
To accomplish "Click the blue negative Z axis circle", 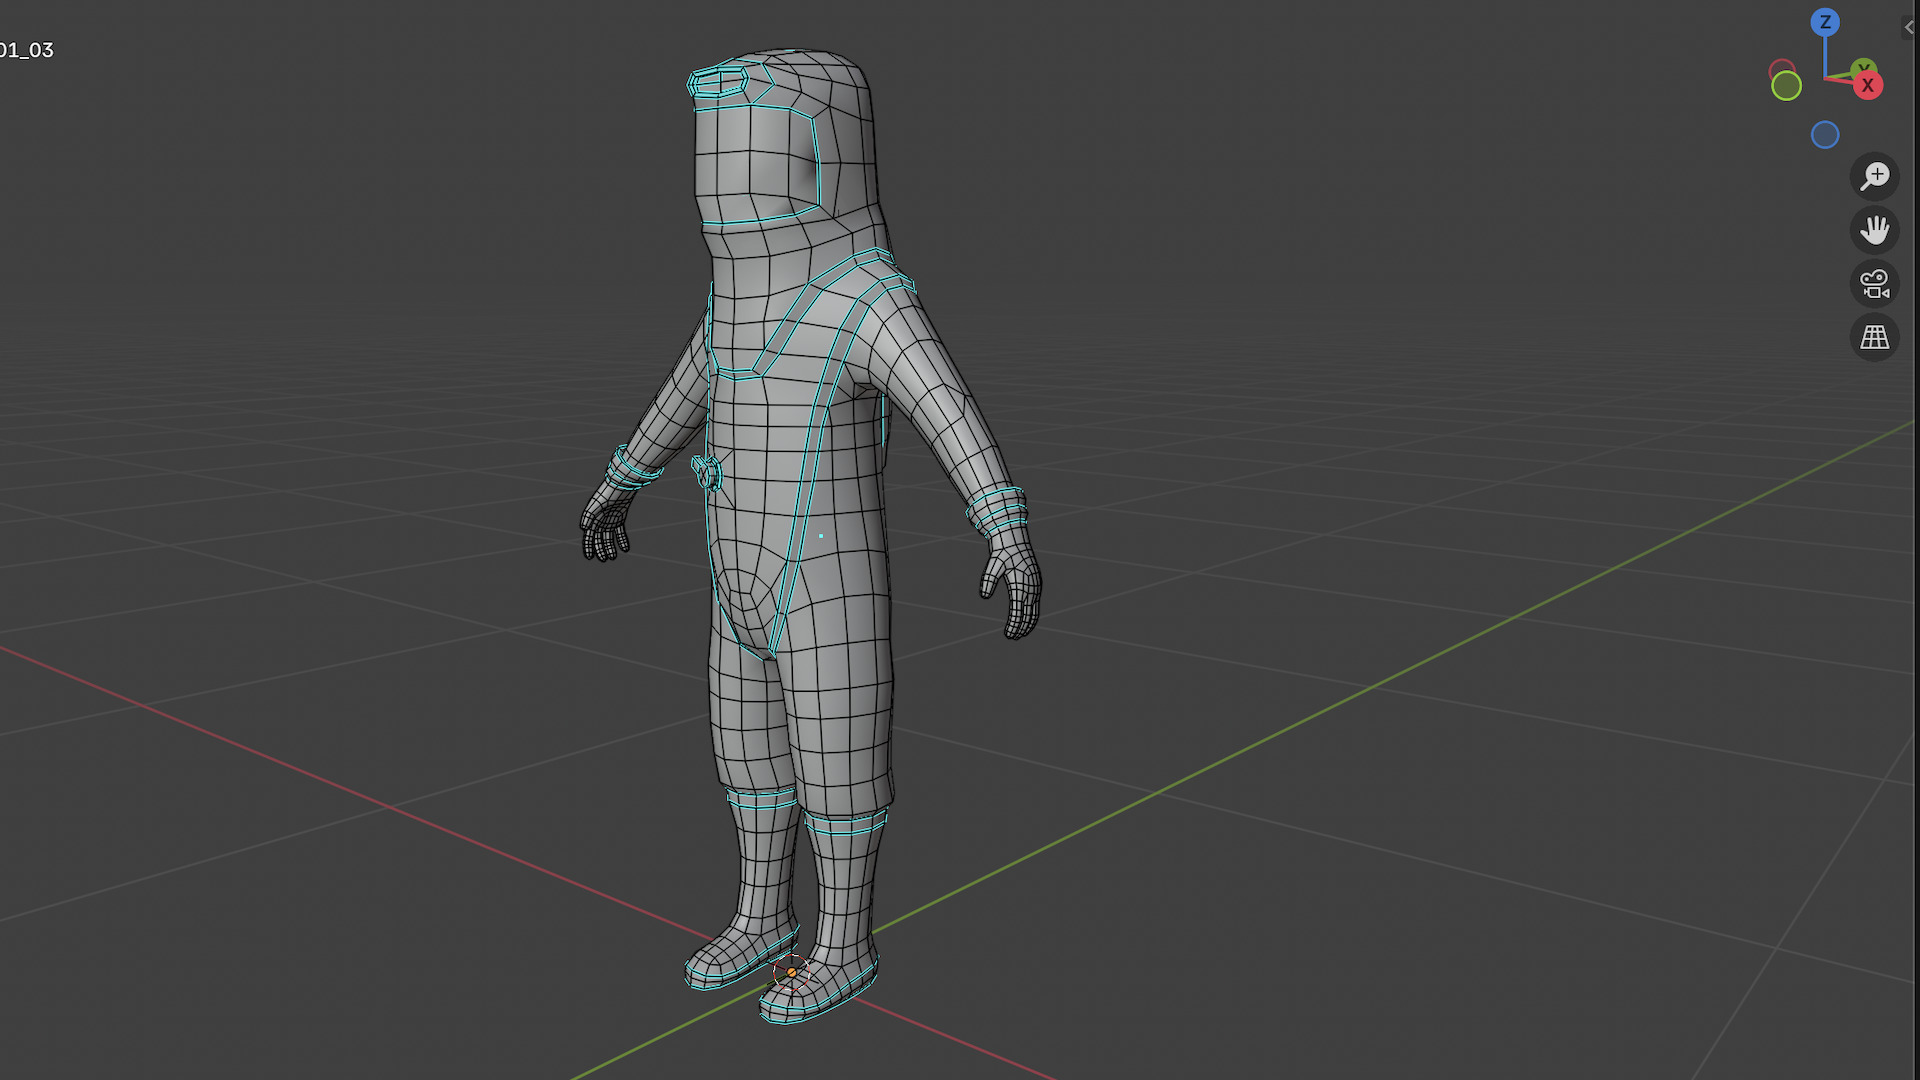I will (x=1825, y=135).
